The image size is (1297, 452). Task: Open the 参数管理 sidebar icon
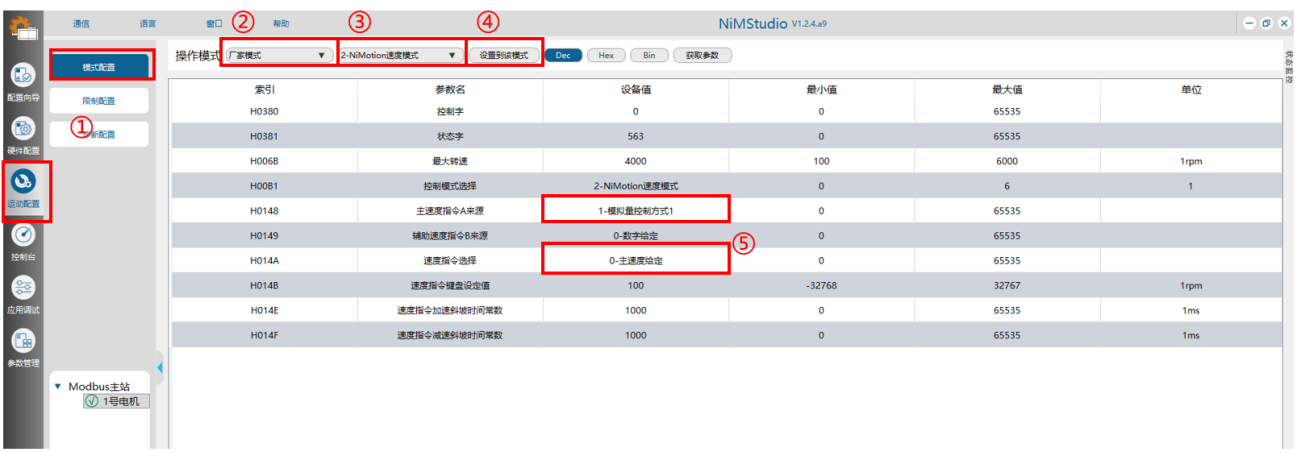23,341
